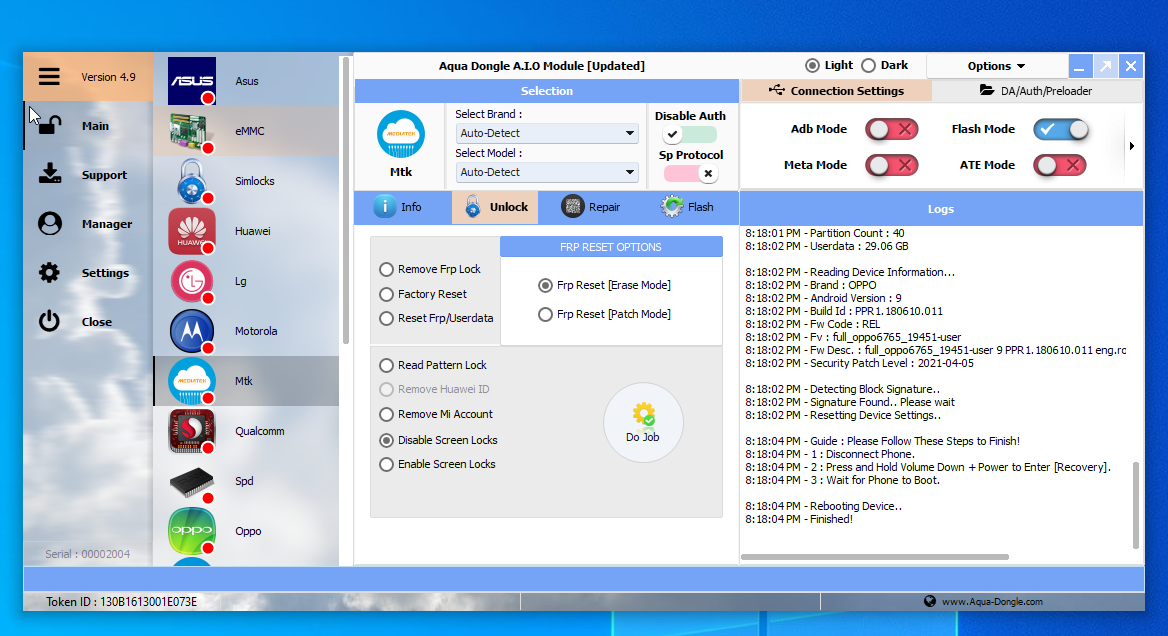Select the Spd chip icon
The image size is (1168, 636).
pyautogui.click(x=191, y=483)
